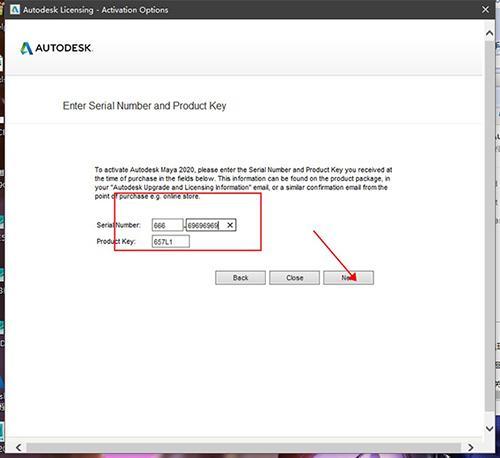
Task: Focus the Product Key field containing 657L1
Action: click(171, 241)
